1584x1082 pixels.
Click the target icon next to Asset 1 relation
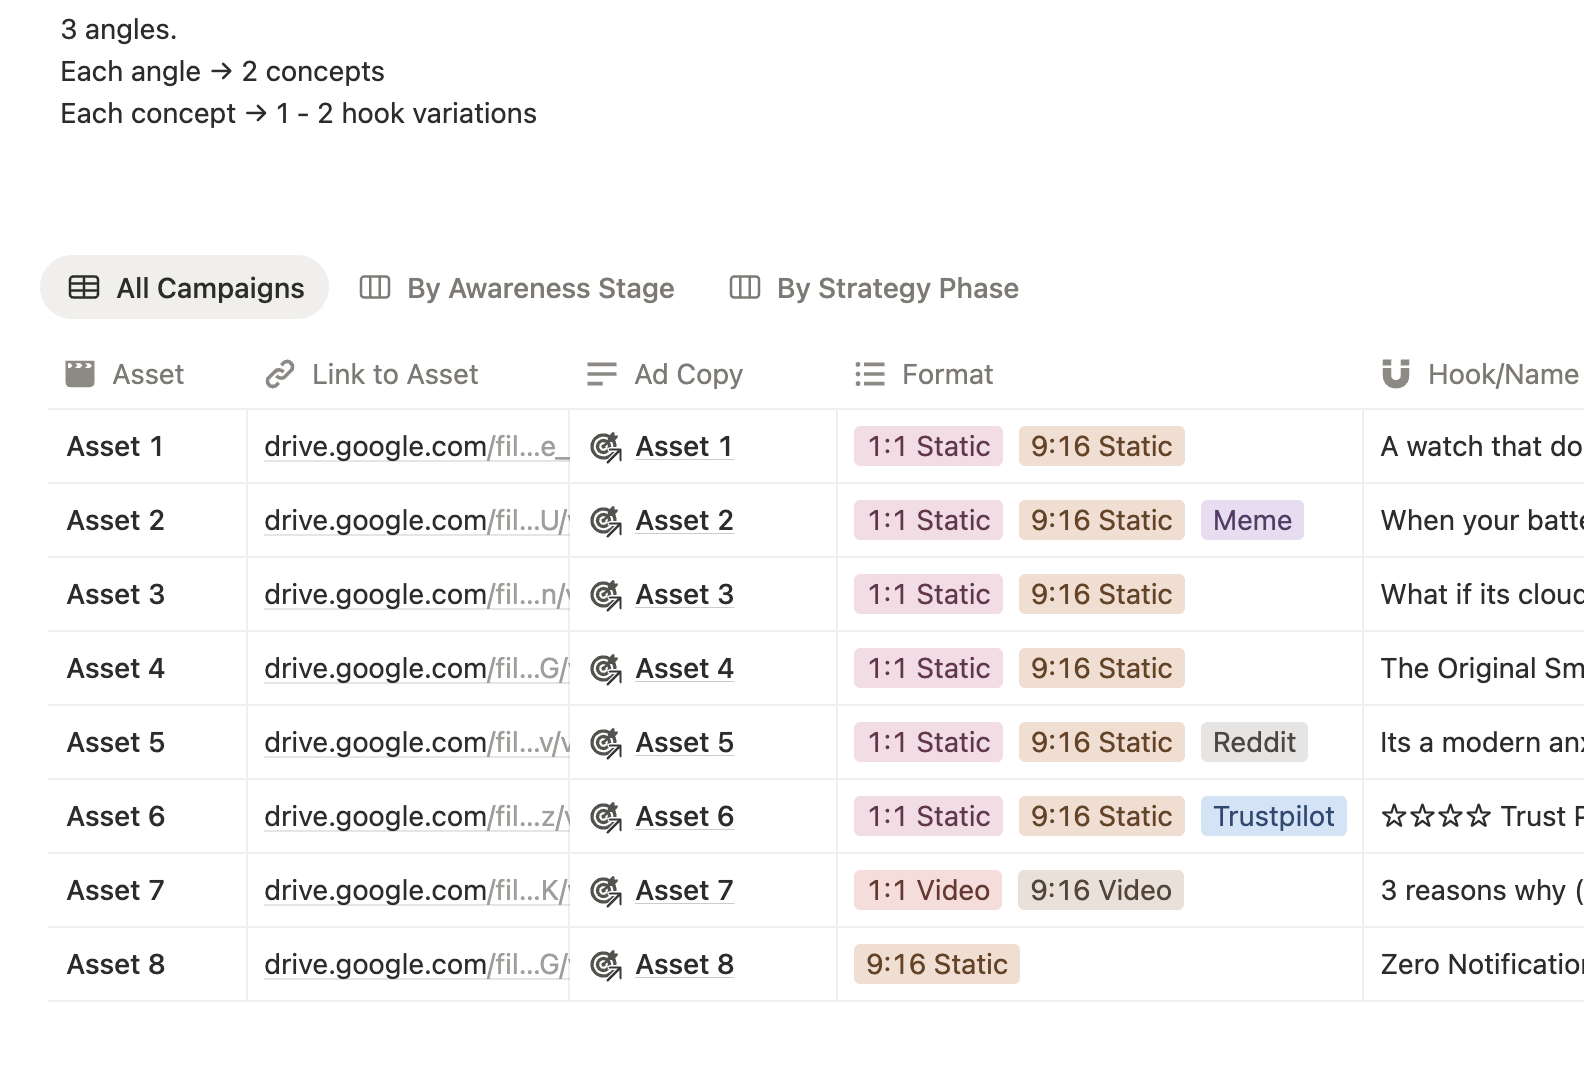coord(606,447)
